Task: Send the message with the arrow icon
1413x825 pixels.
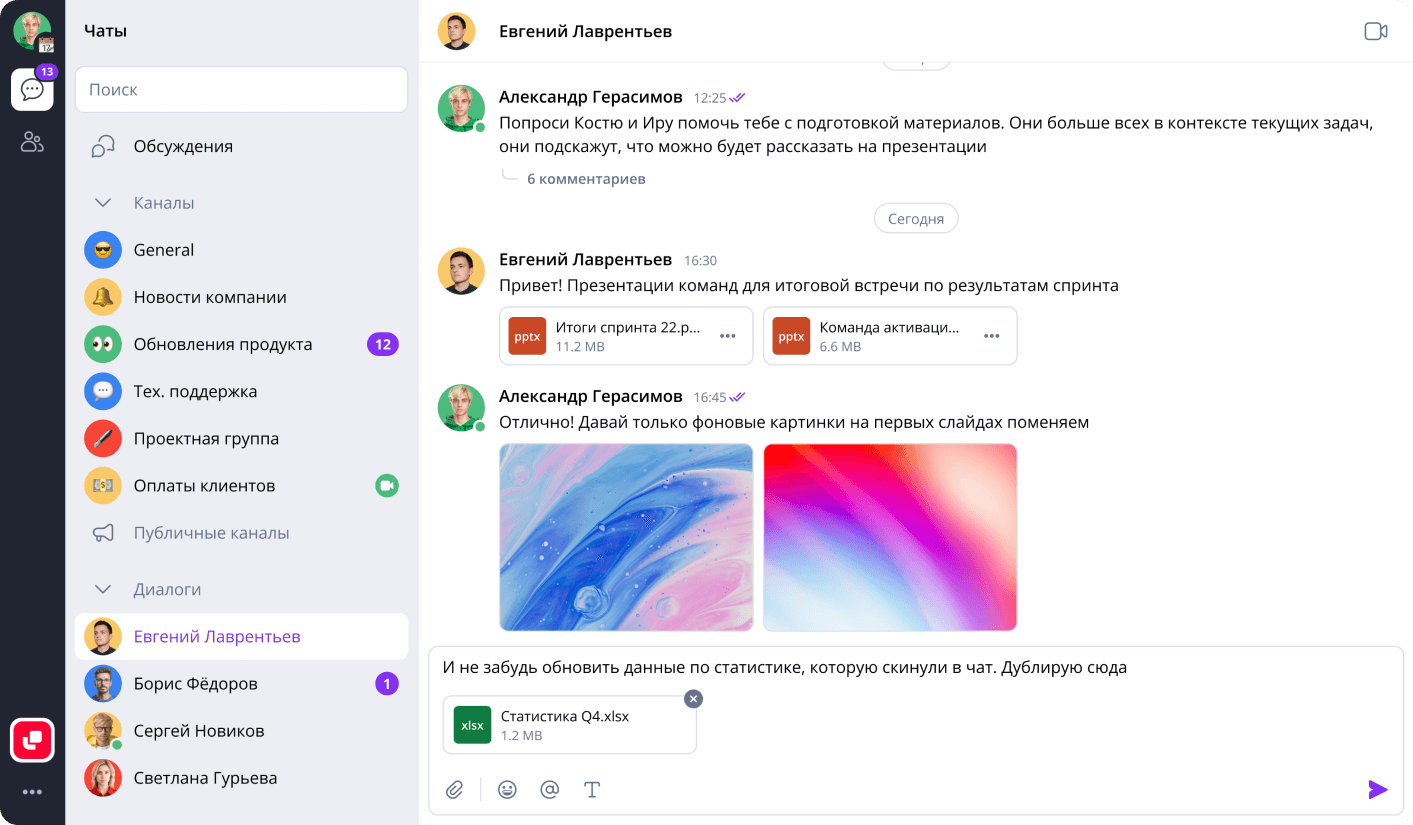Action: 1378,790
